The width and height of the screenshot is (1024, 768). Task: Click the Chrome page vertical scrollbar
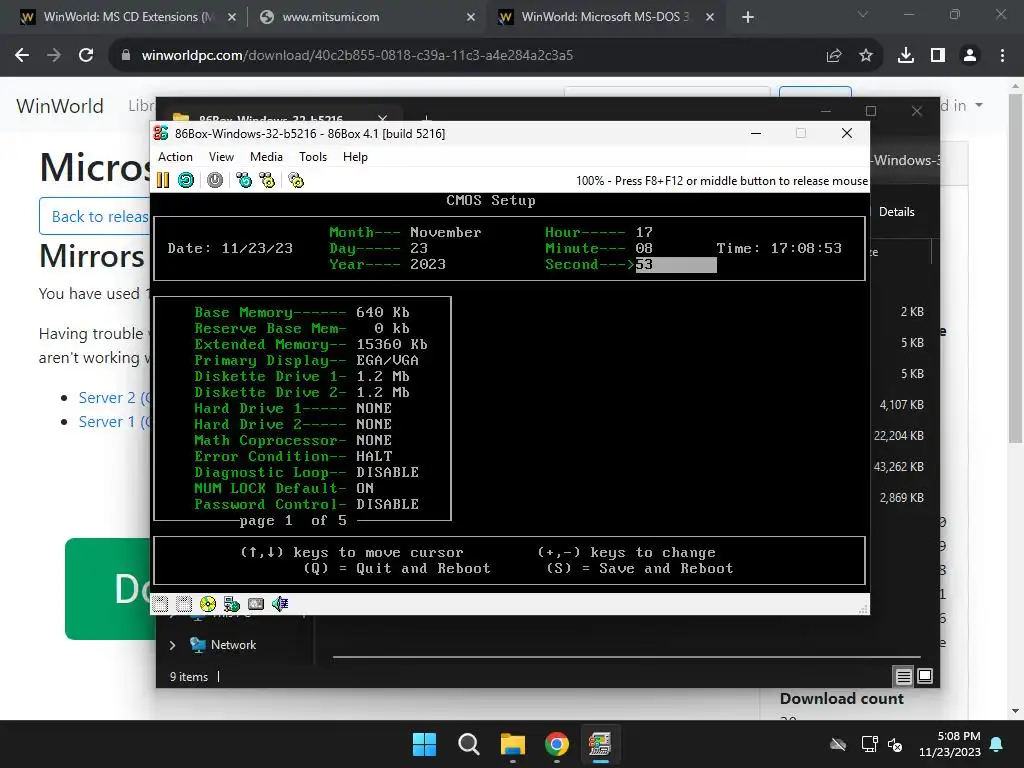(x=1016, y=268)
